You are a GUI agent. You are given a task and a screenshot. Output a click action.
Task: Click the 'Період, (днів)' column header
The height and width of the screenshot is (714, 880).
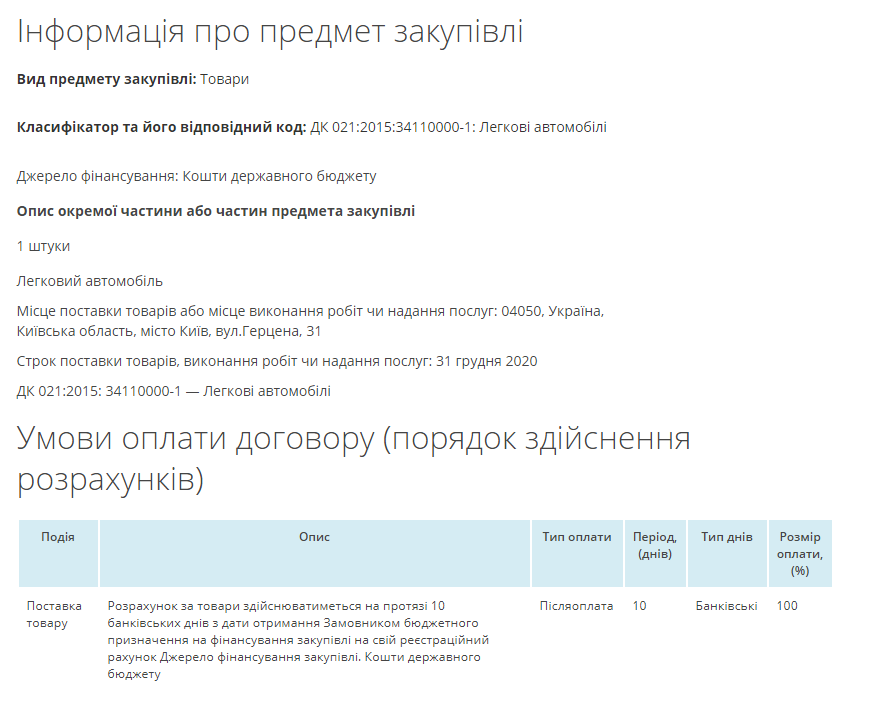pos(654,545)
